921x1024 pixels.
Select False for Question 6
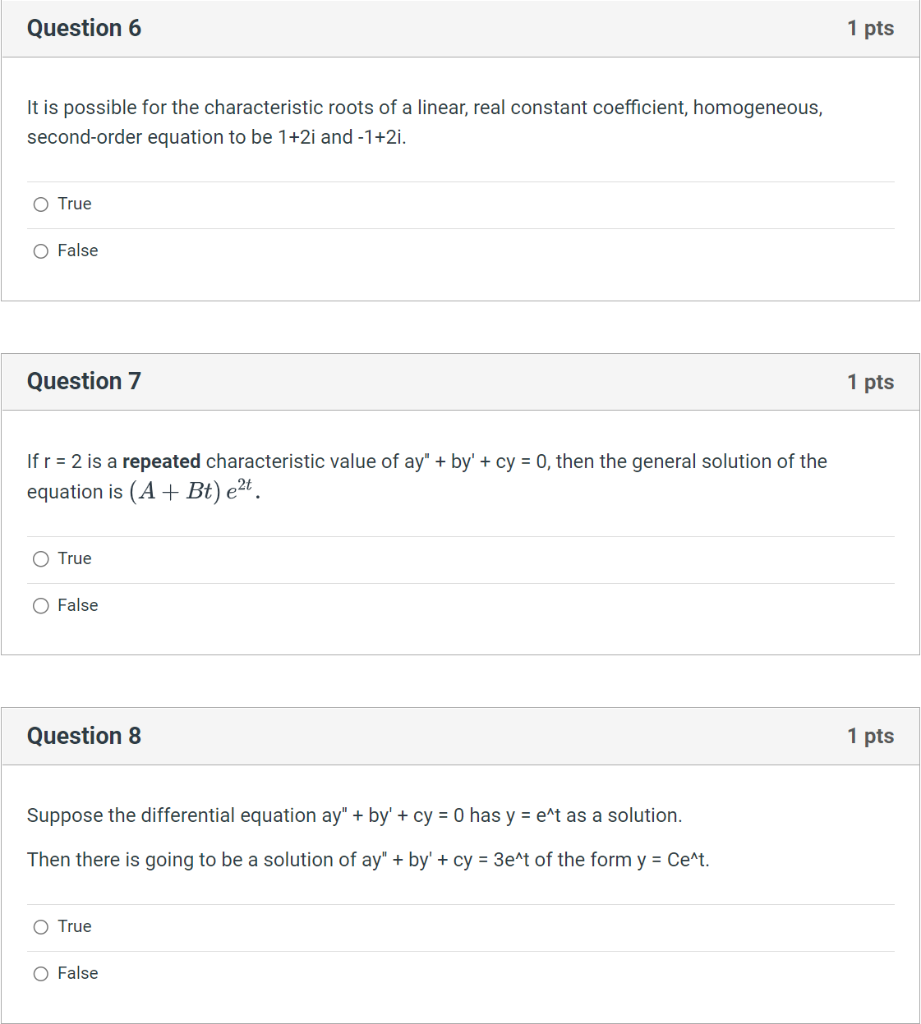(x=40, y=251)
